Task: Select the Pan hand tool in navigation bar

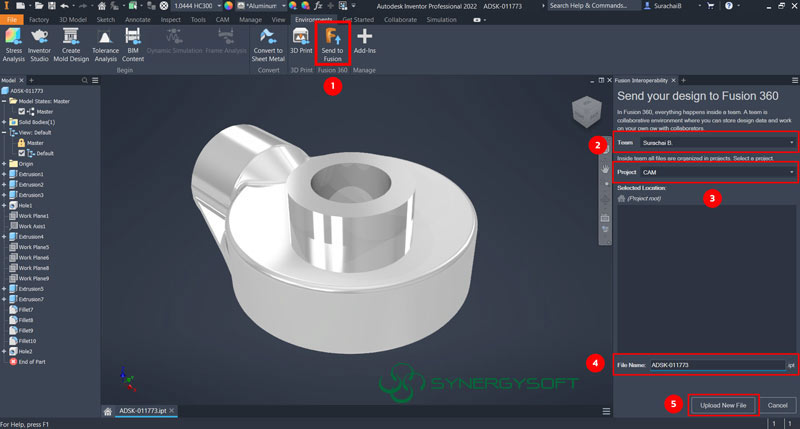Action: [x=605, y=168]
